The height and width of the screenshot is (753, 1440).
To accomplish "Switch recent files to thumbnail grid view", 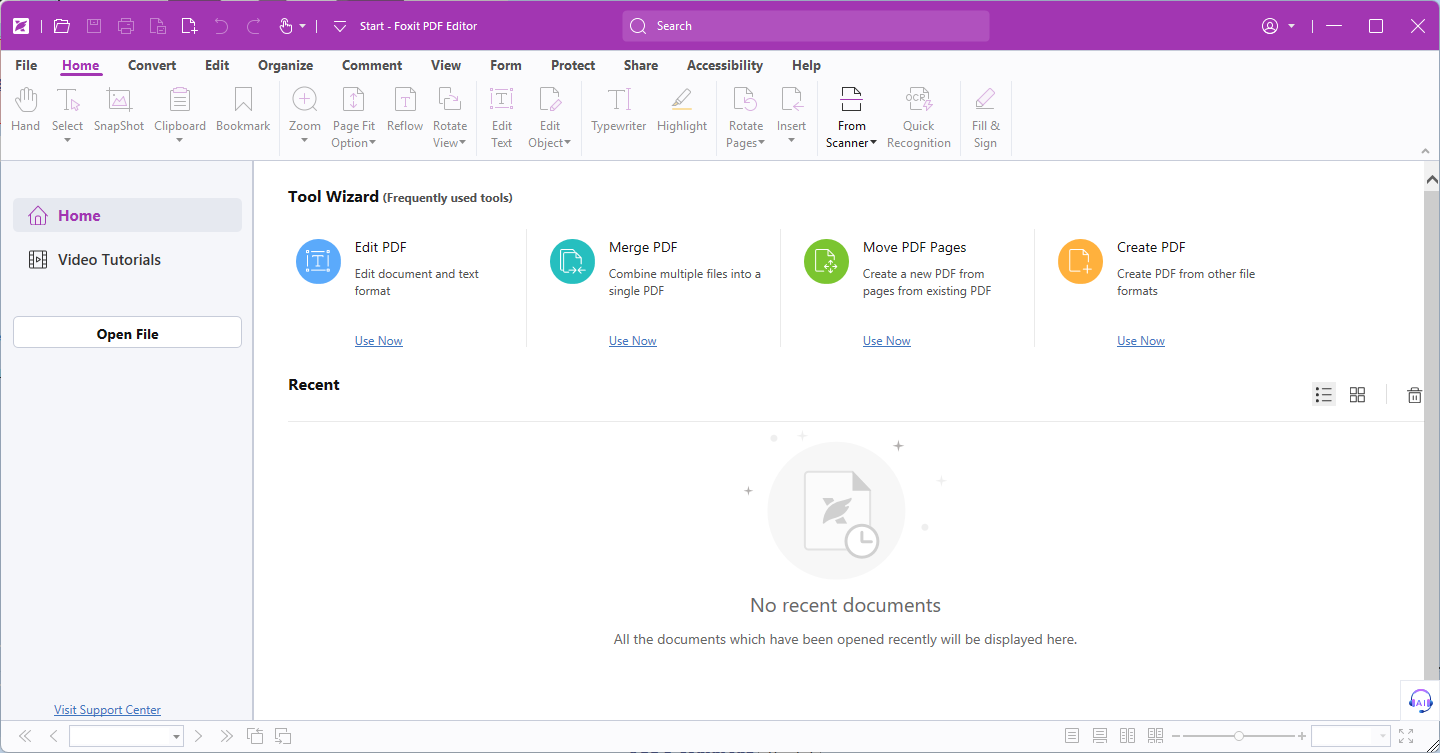I will (x=1357, y=395).
